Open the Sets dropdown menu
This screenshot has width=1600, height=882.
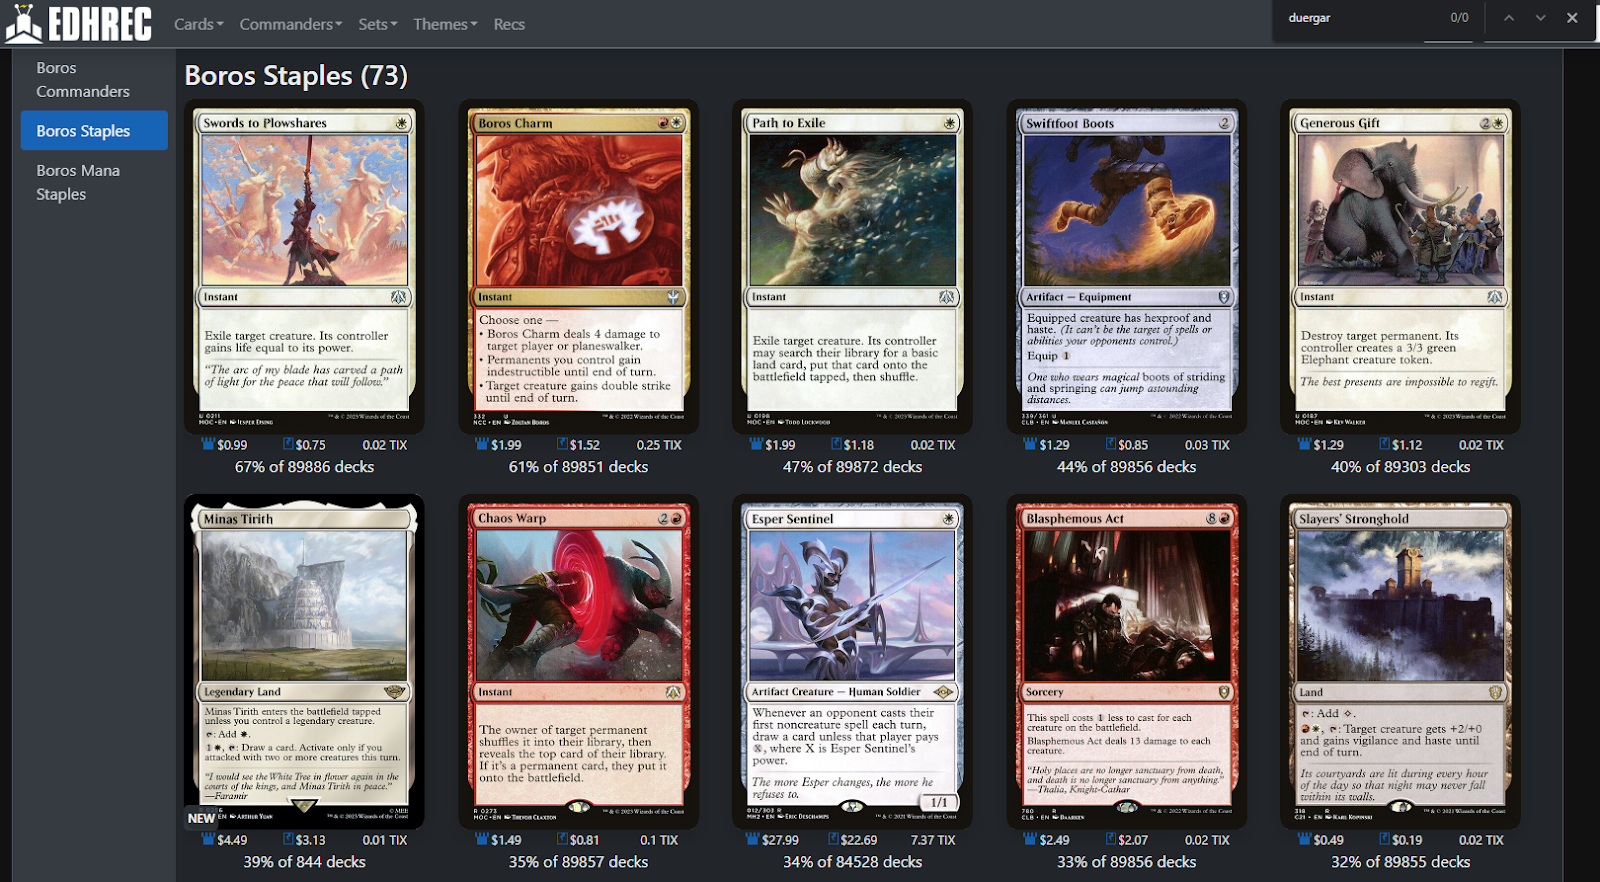377,24
